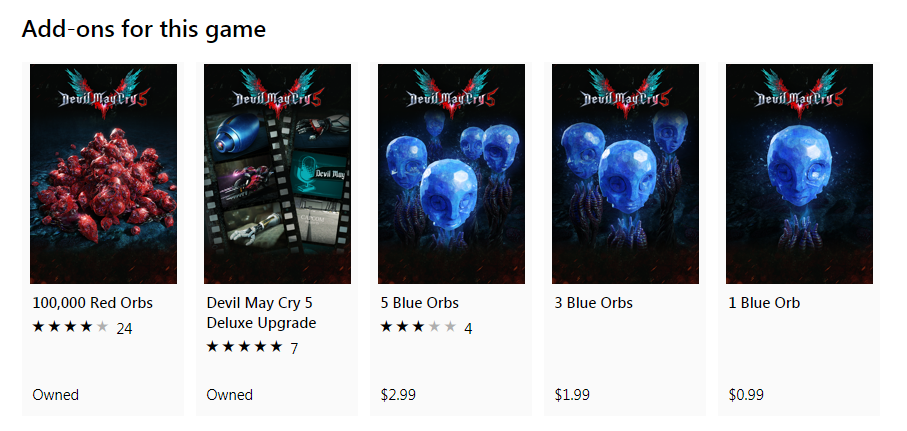Open the 3 Blue Orbs cover art

[x=625, y=174]
